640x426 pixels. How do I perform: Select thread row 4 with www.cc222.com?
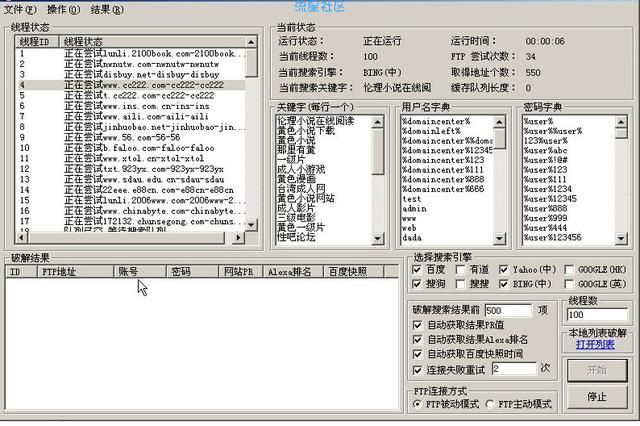coord(131,85)
